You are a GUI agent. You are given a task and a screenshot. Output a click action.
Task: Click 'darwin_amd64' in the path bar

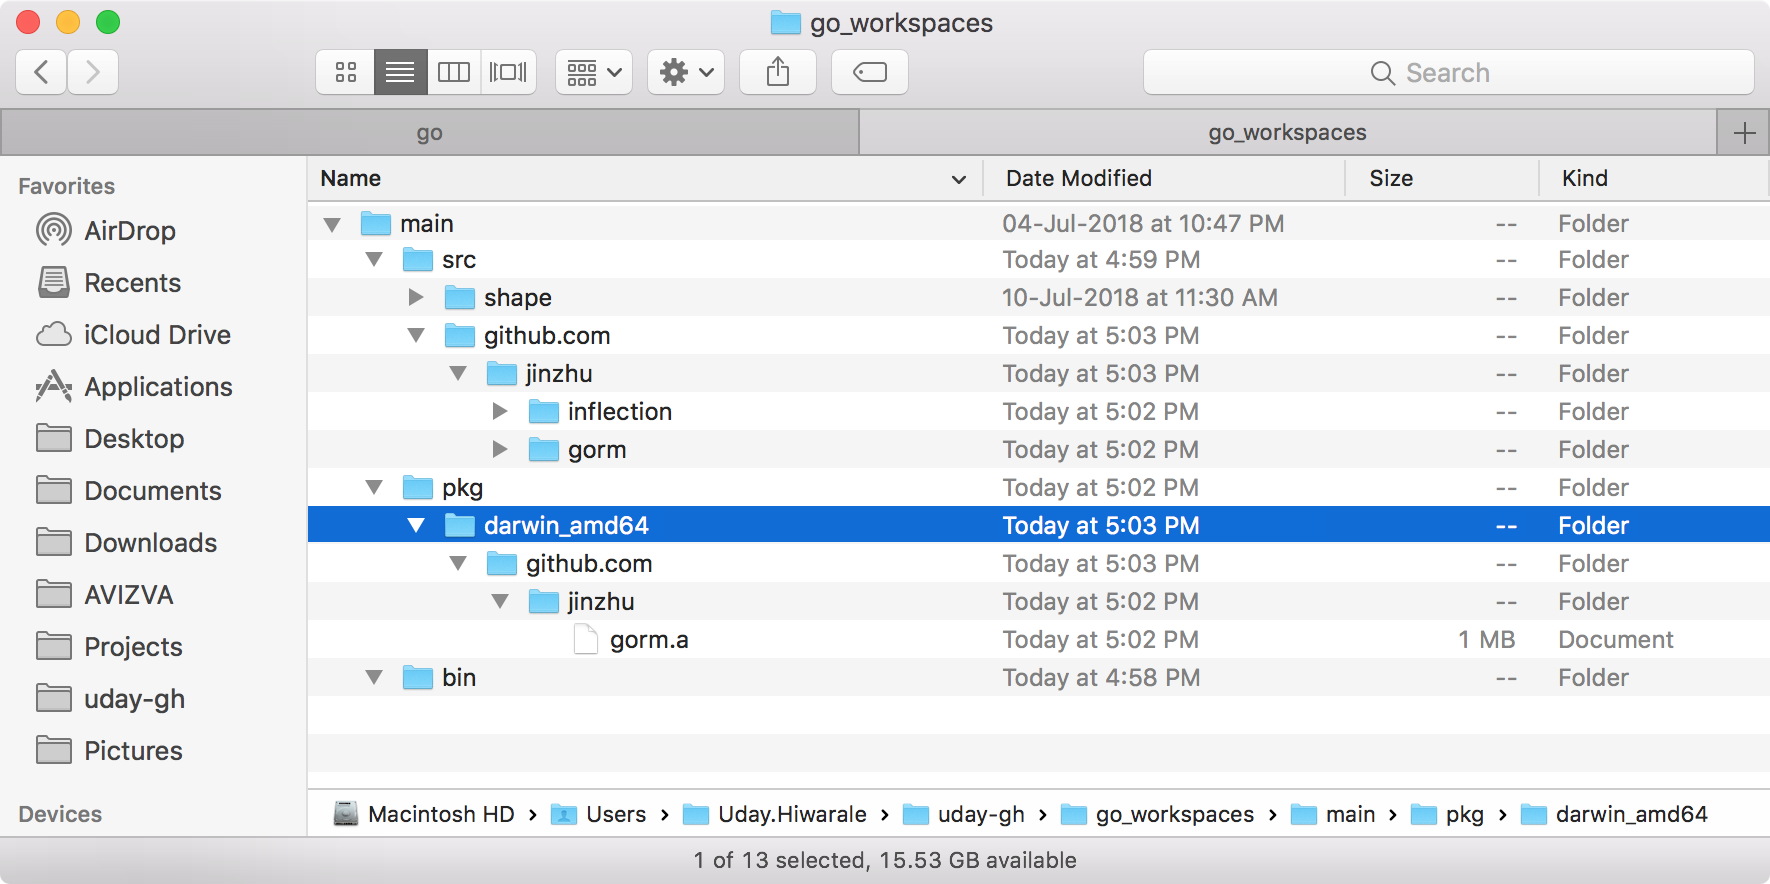coord(1615,815)
